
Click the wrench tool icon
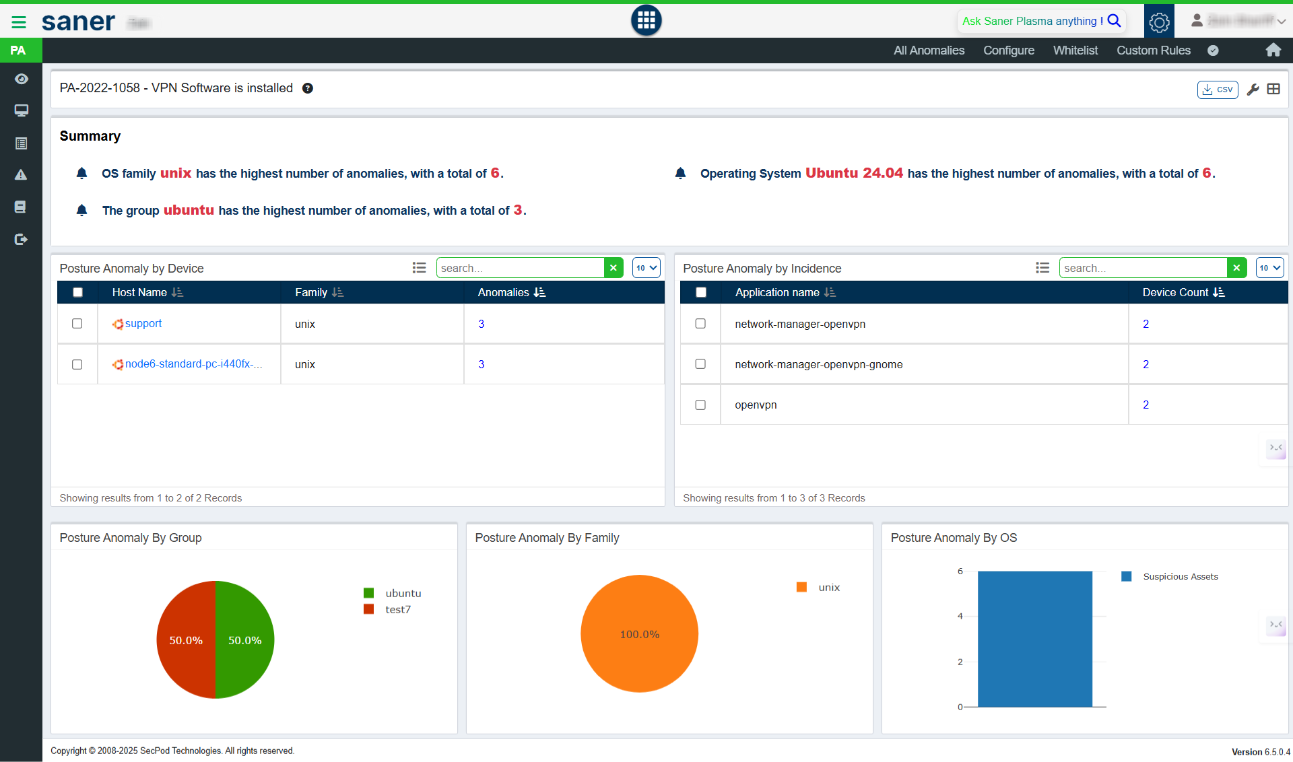click(x=1252, y=89)
